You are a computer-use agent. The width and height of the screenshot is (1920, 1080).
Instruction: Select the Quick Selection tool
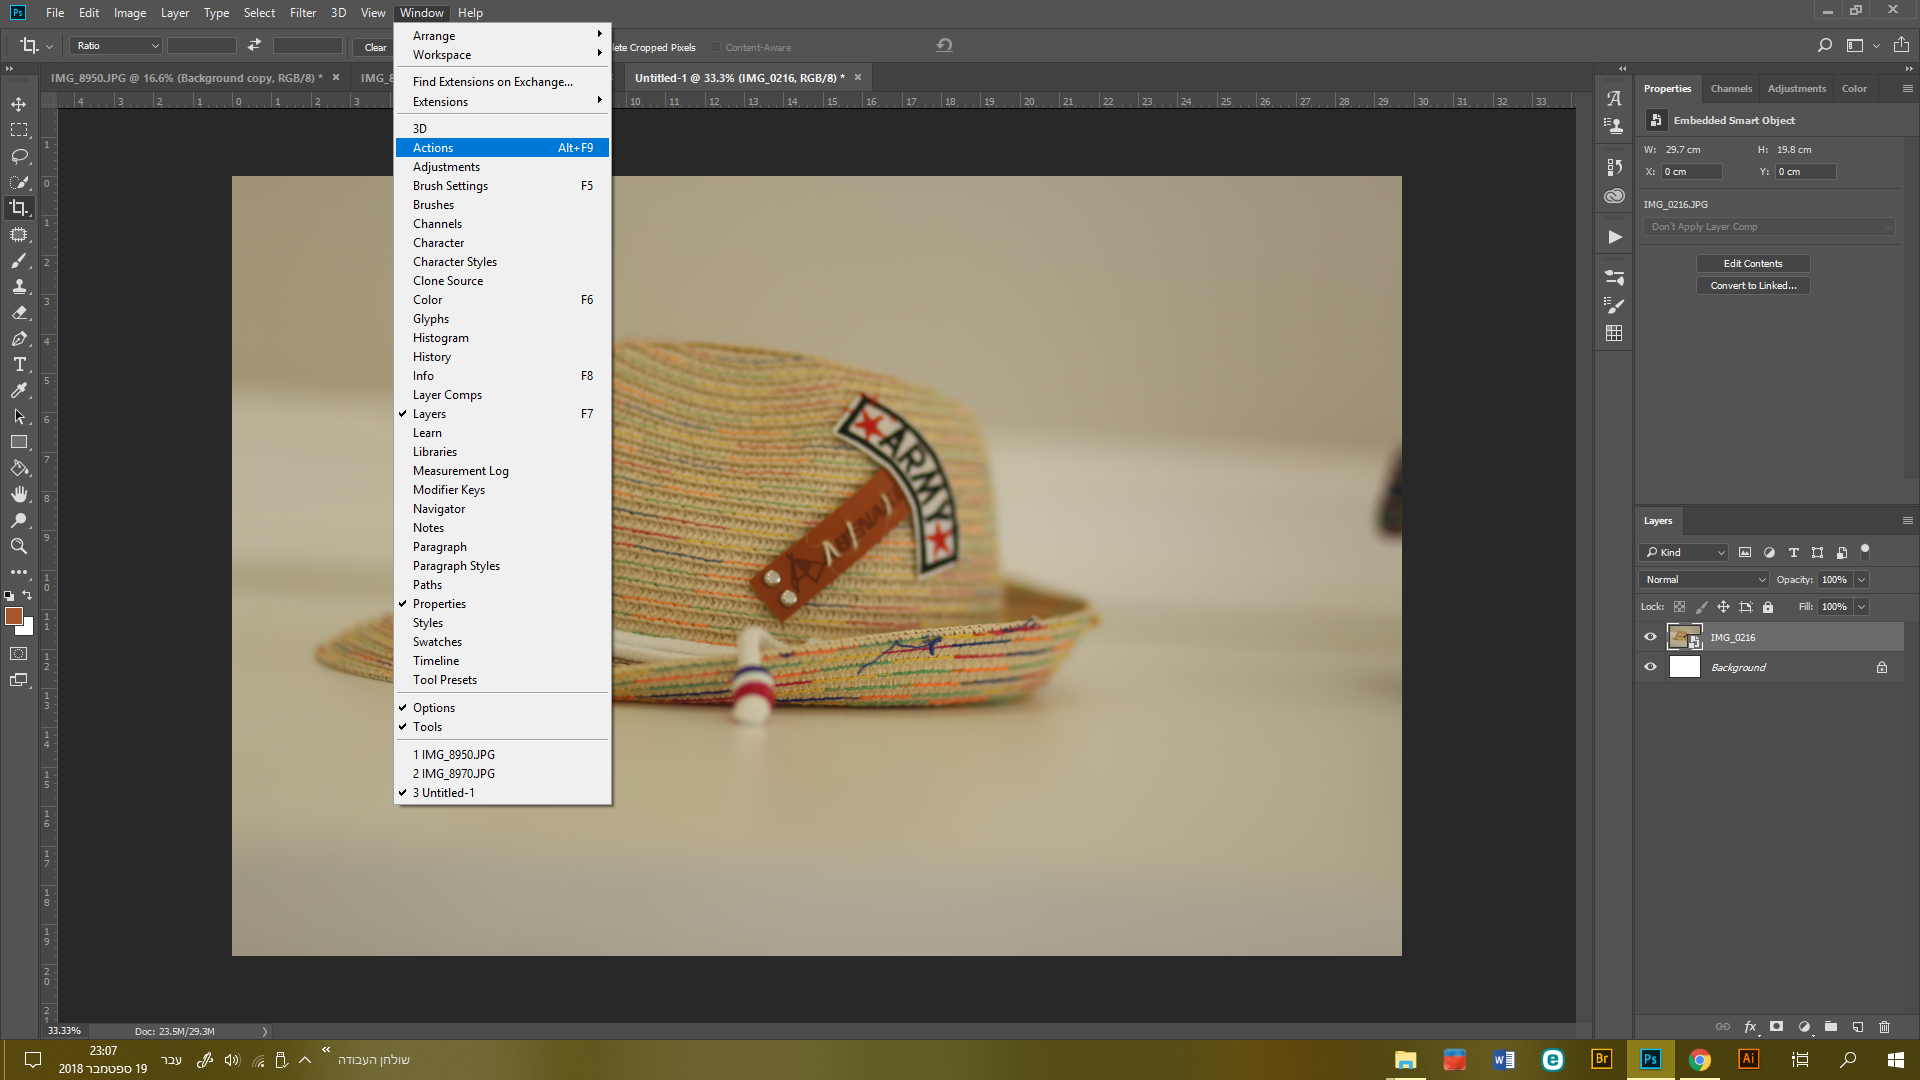pyautogui.click(x=19, y=182)
